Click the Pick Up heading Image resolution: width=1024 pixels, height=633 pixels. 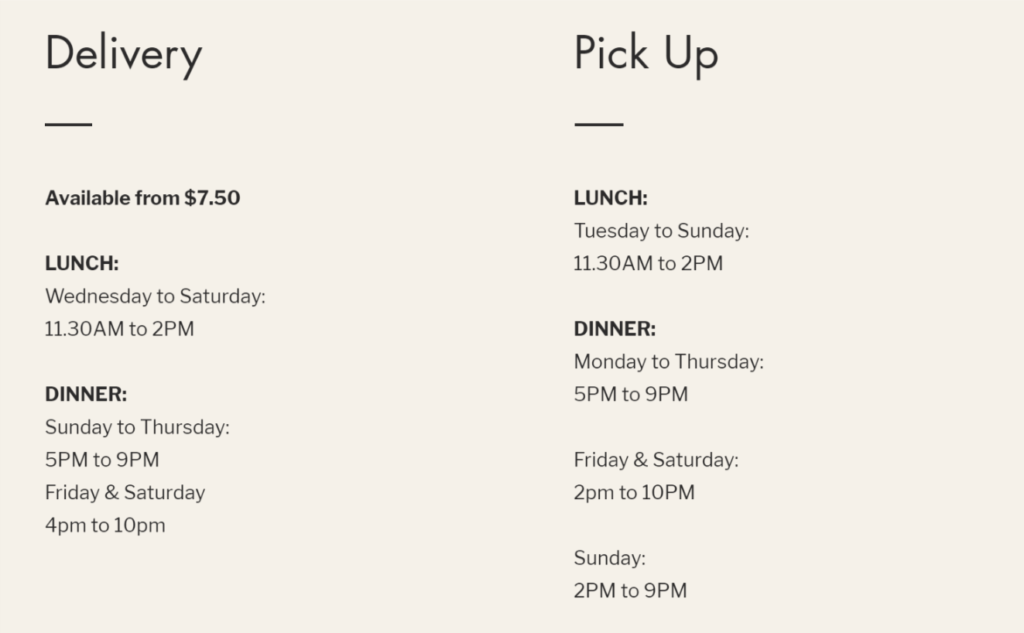pyautogui.click(x=645, y=53)
